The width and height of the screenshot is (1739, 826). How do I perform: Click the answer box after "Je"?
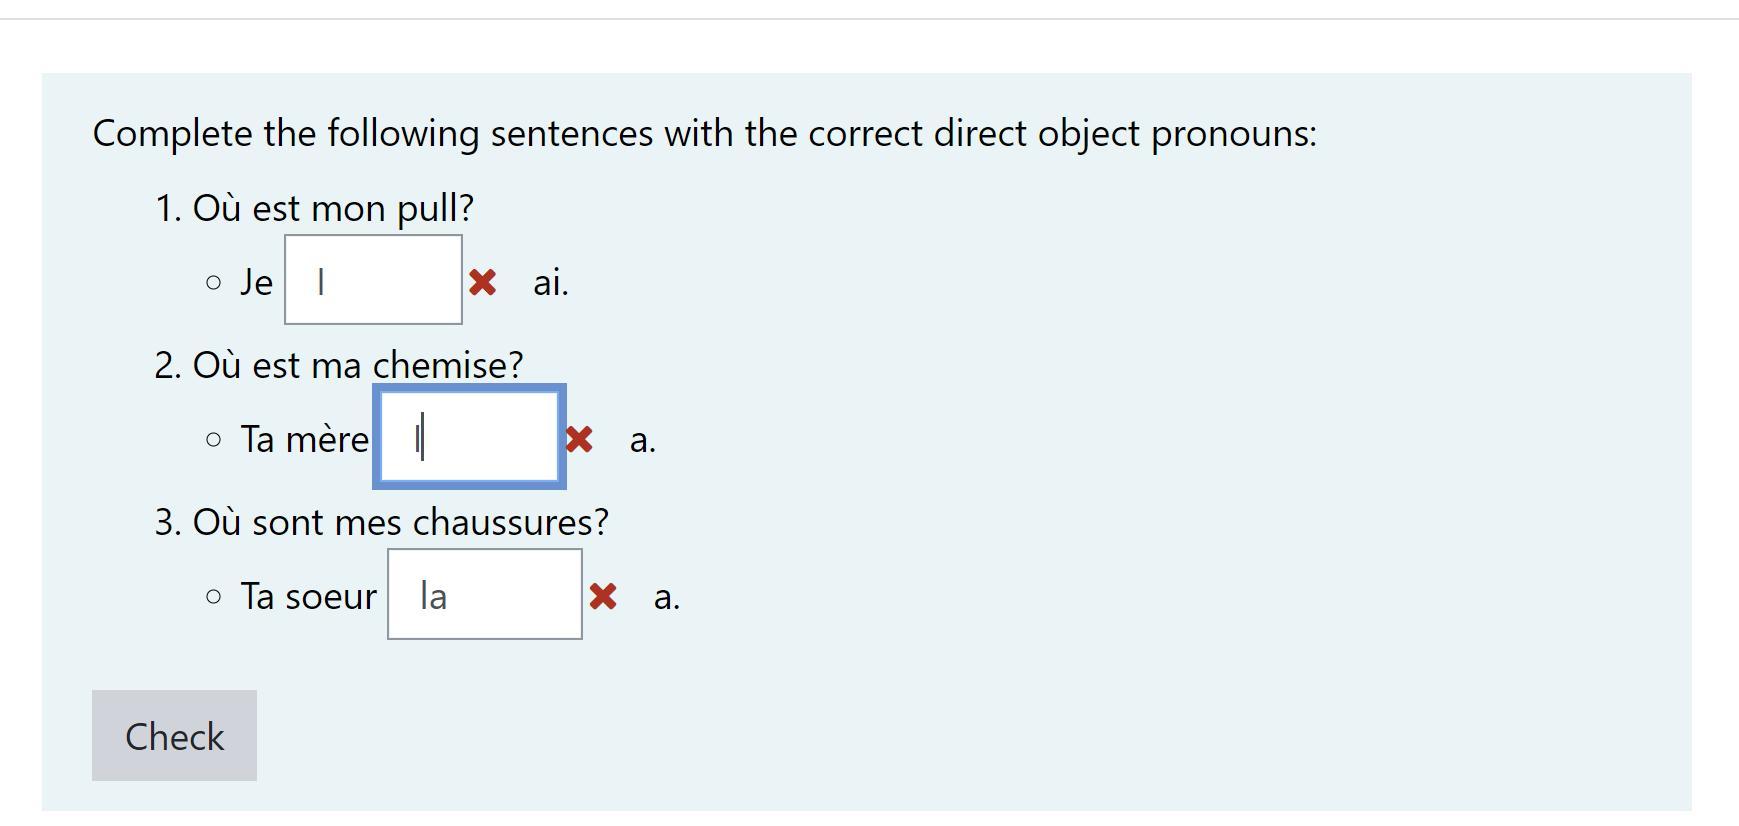tap(373, 280)
